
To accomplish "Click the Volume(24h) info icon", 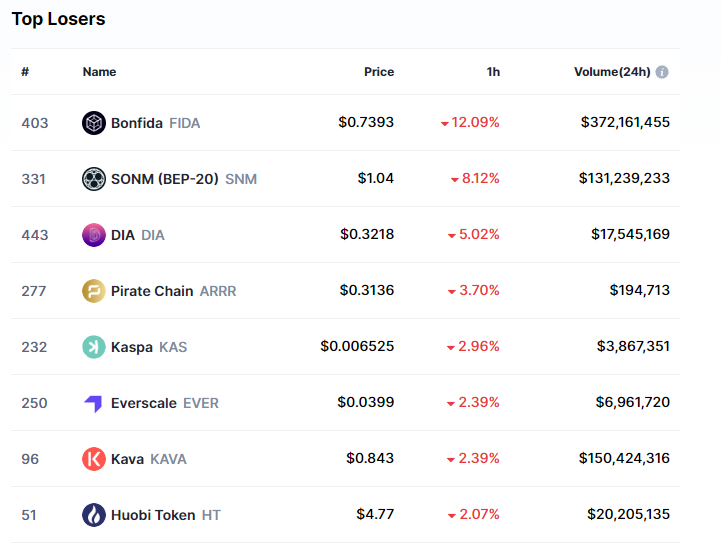I will tap(662, 72).
